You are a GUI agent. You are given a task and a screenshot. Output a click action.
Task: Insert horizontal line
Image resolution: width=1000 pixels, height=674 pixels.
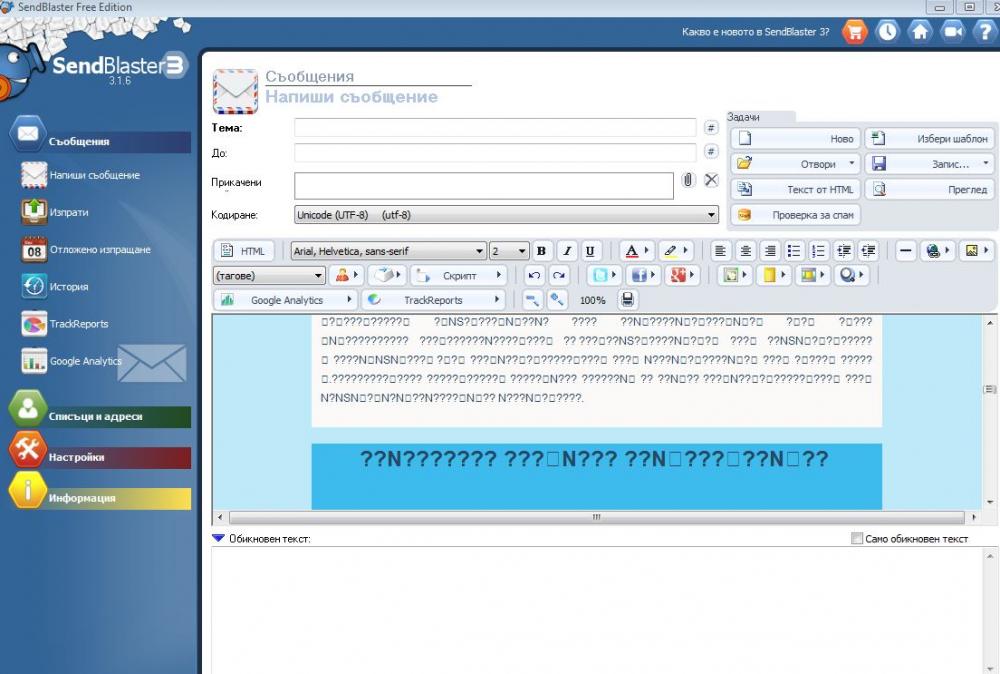click(905, 251)
